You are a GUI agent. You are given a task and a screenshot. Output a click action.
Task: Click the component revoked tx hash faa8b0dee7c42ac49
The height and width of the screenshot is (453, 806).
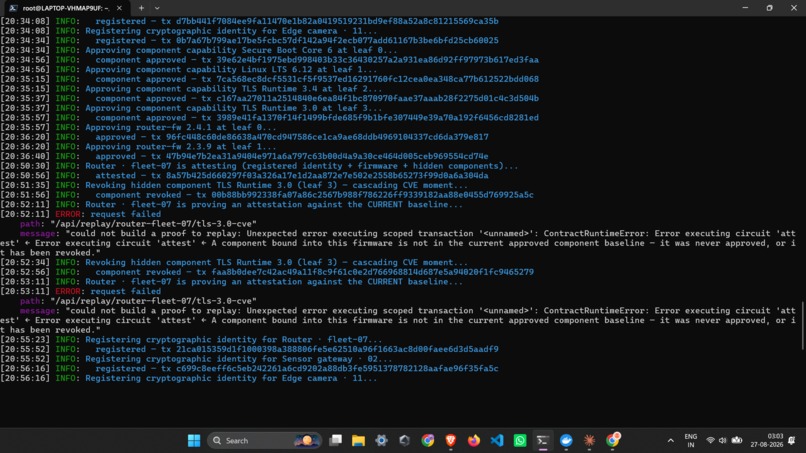pyautogui.click(x=372, y=273)
